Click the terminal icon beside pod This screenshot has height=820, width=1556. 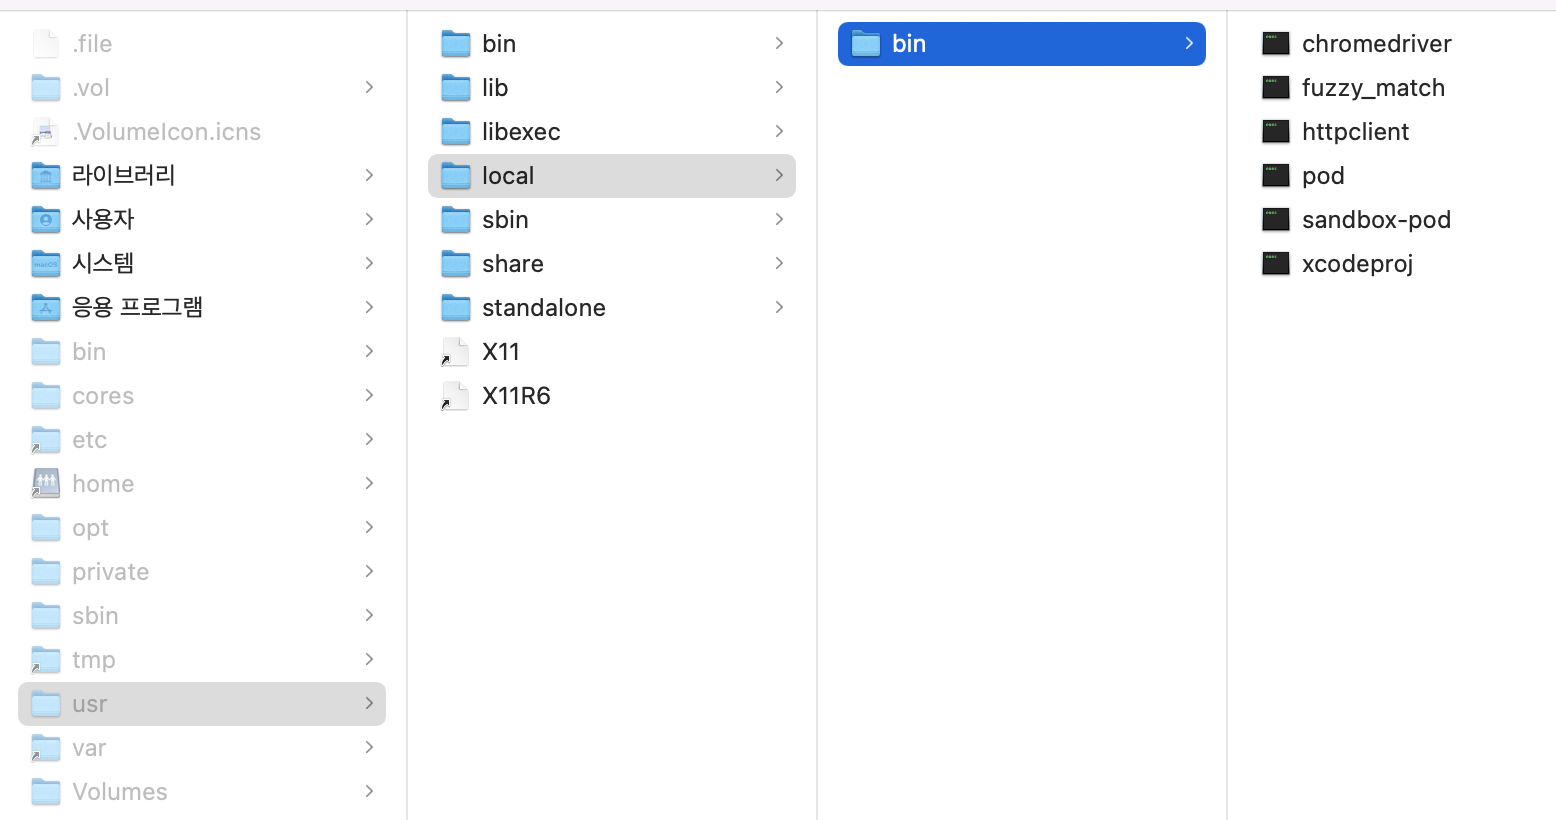(1275, 175)
